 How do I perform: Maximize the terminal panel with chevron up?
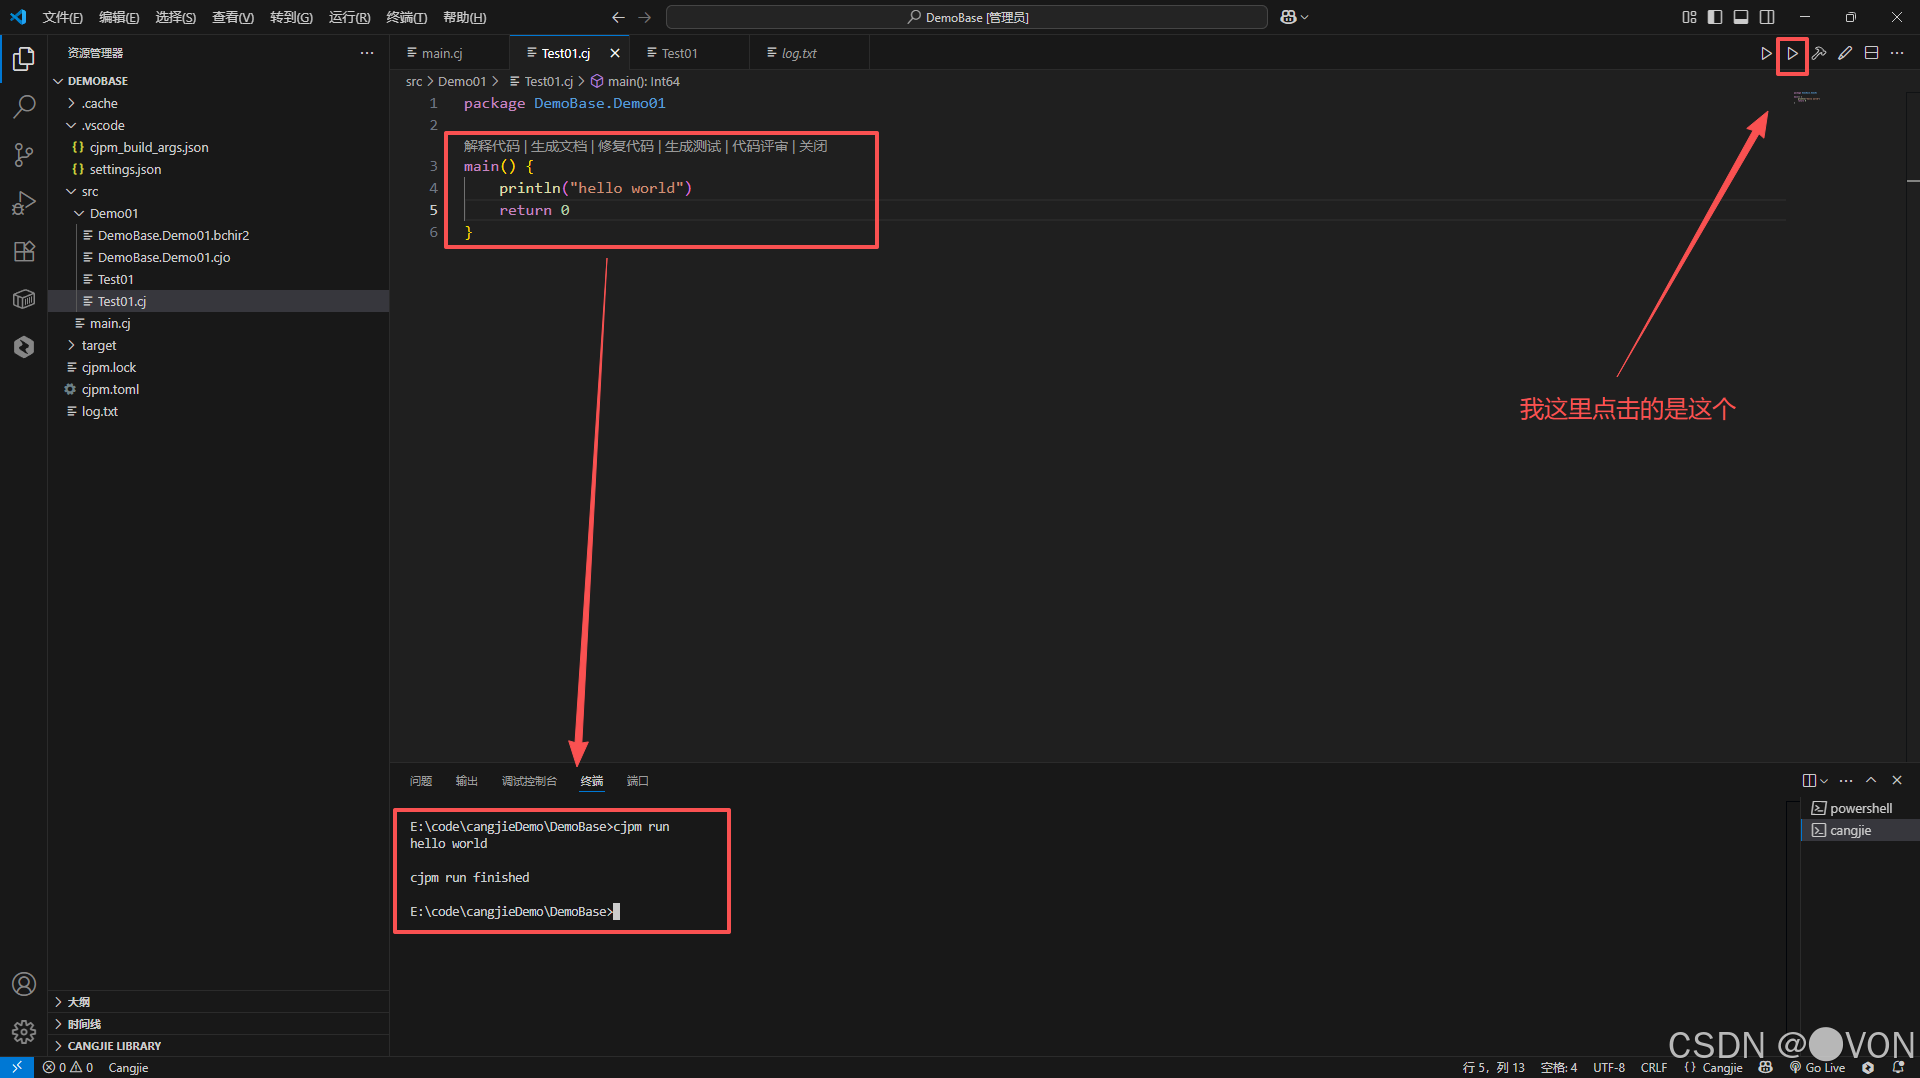pos(1871,781)
